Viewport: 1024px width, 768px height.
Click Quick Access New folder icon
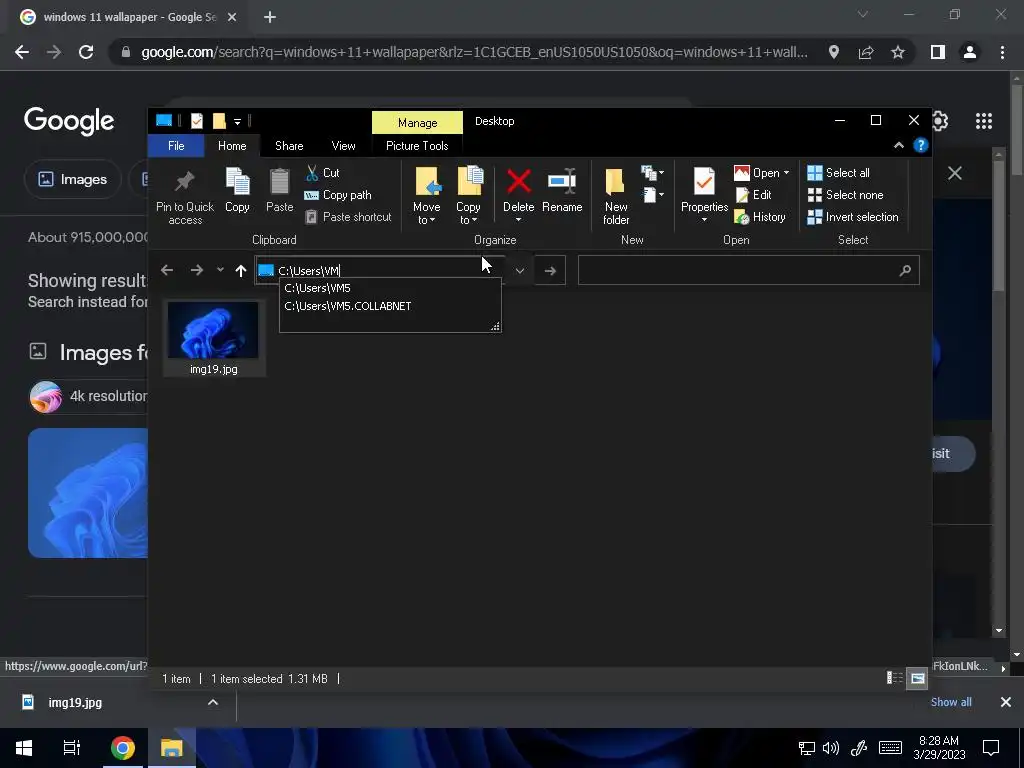(x=219, y=121)
